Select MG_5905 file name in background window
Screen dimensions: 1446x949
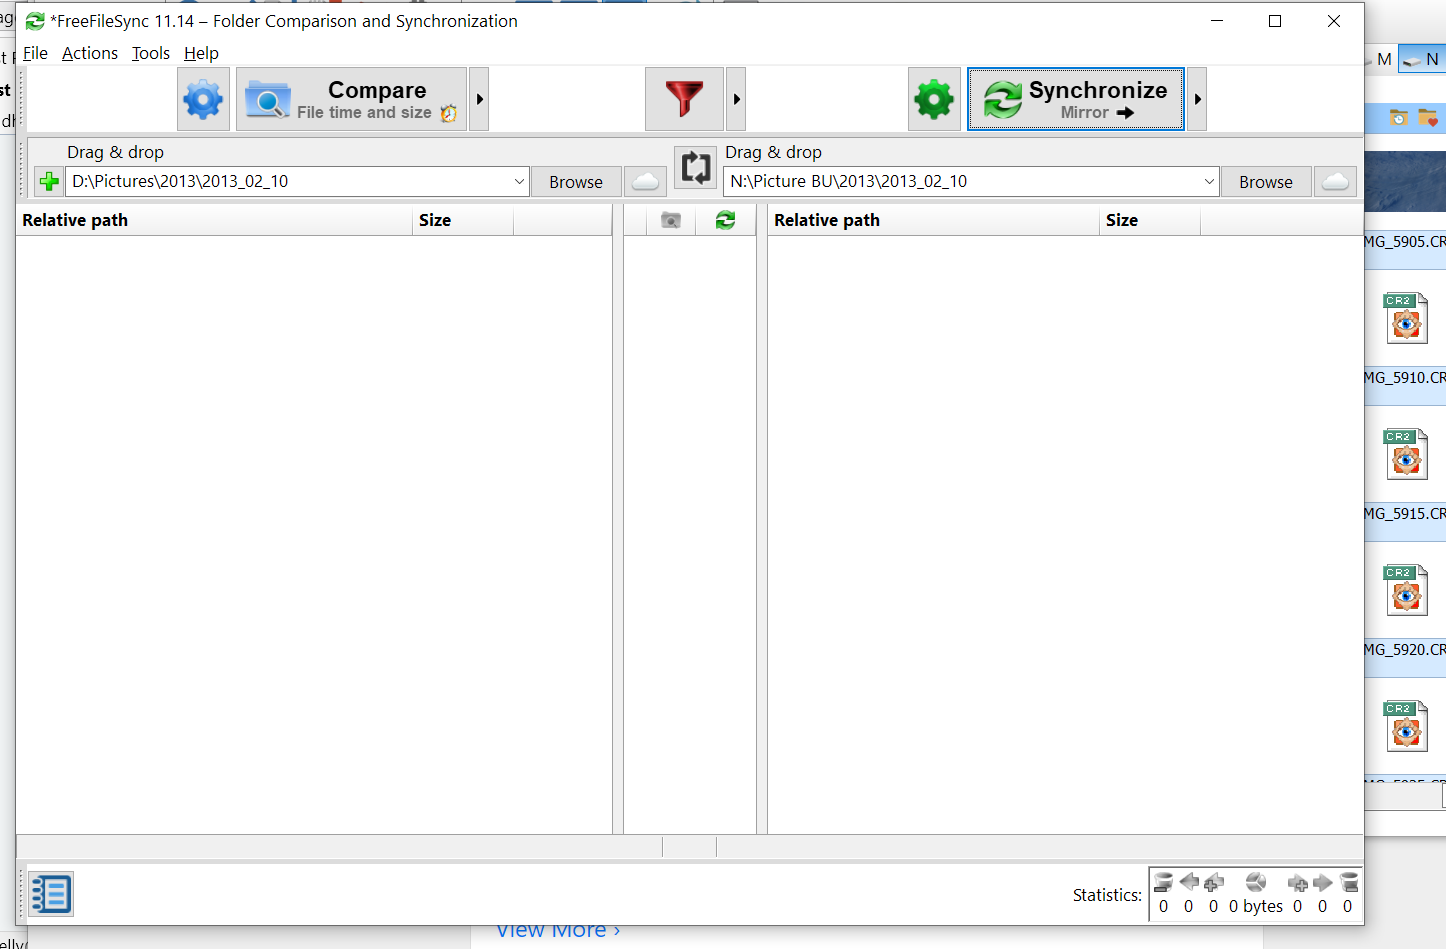click(x=1405, y=241)
